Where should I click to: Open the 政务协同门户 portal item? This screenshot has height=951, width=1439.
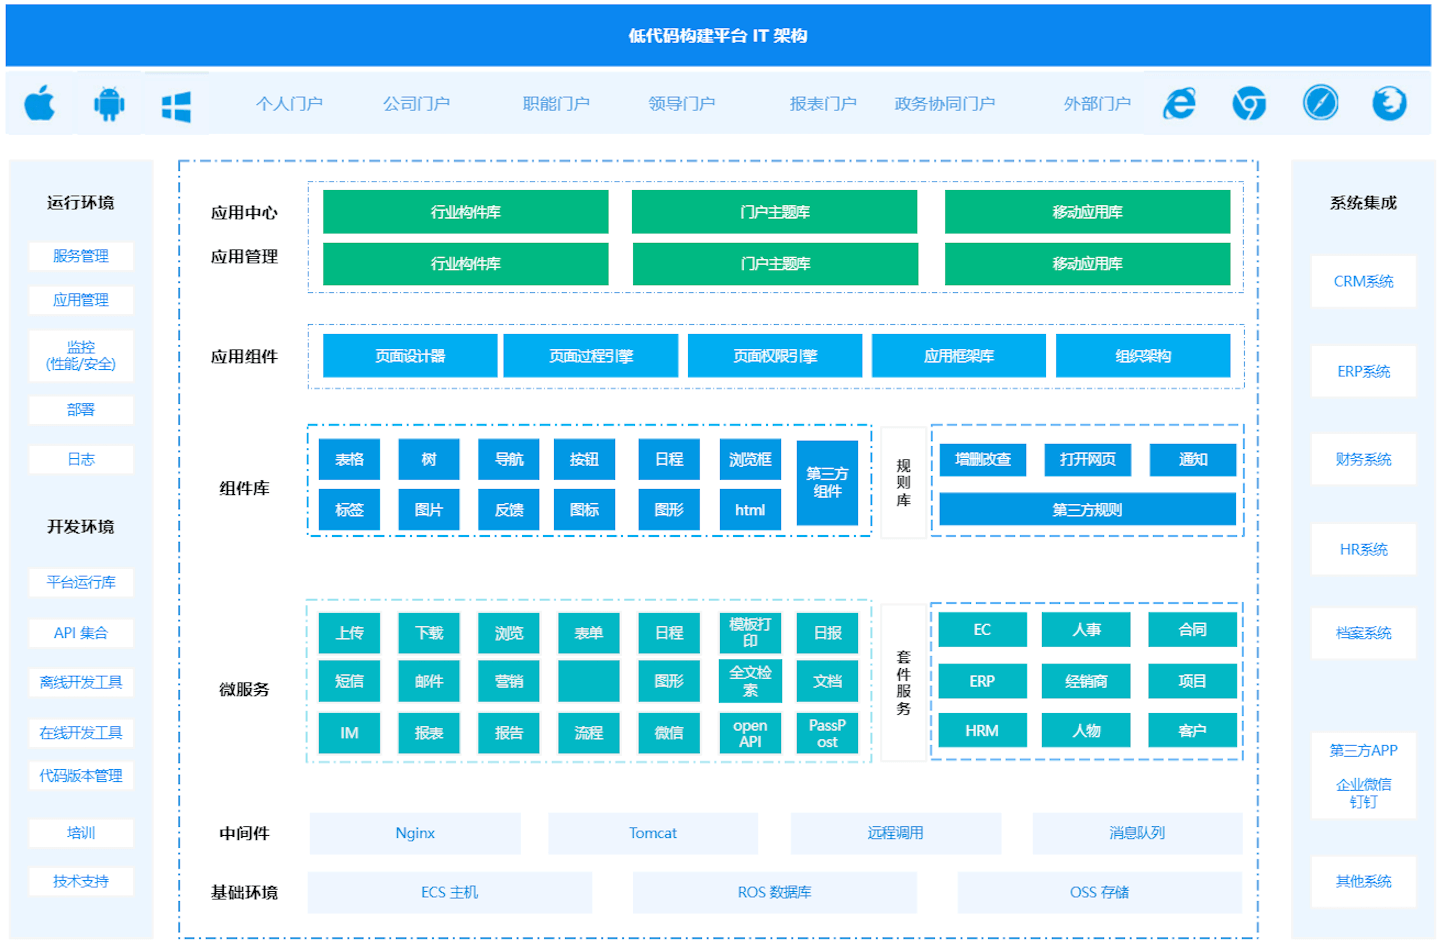click(x=944, y=104)
